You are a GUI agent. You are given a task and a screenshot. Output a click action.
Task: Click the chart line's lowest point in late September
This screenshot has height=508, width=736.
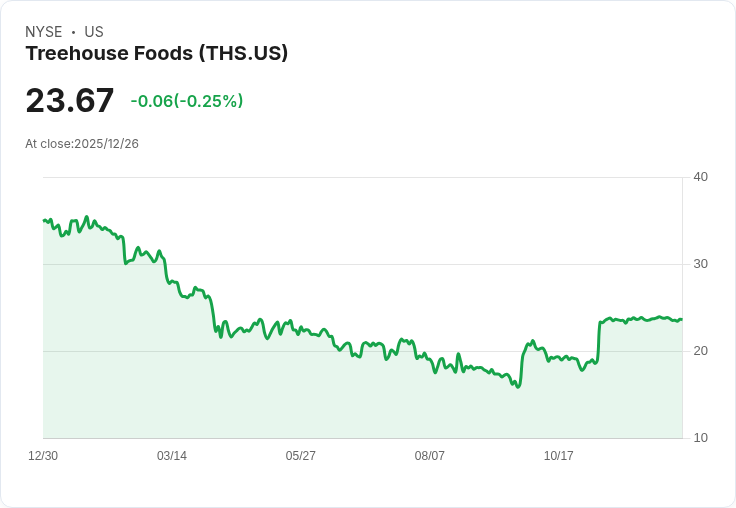pyautogui.click(x=518, y=387)
